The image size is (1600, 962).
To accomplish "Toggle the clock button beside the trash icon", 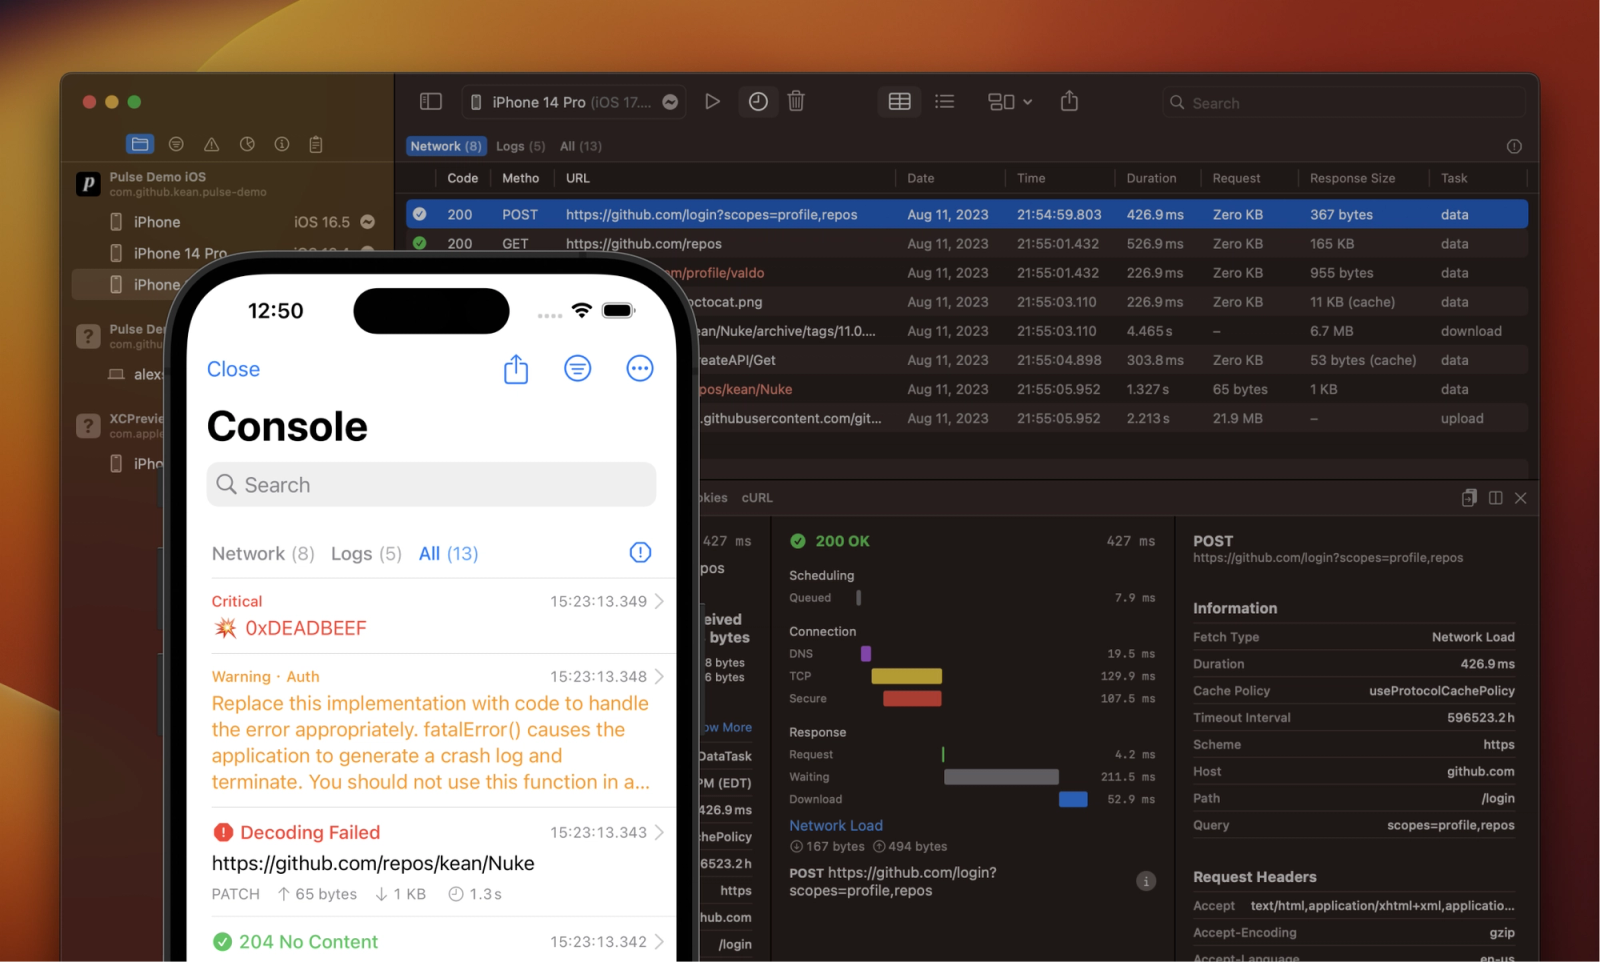I will (x=758, y=101).
